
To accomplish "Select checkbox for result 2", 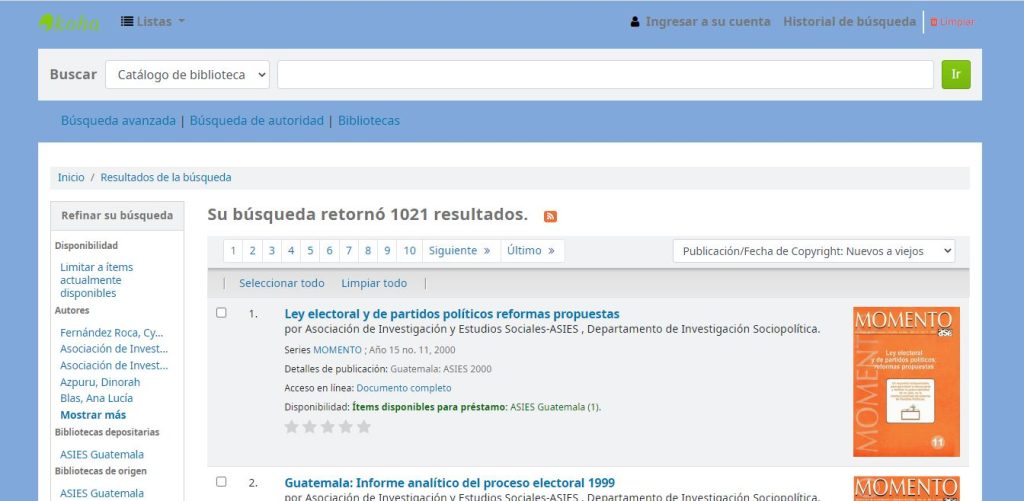I will coord(222,482).
